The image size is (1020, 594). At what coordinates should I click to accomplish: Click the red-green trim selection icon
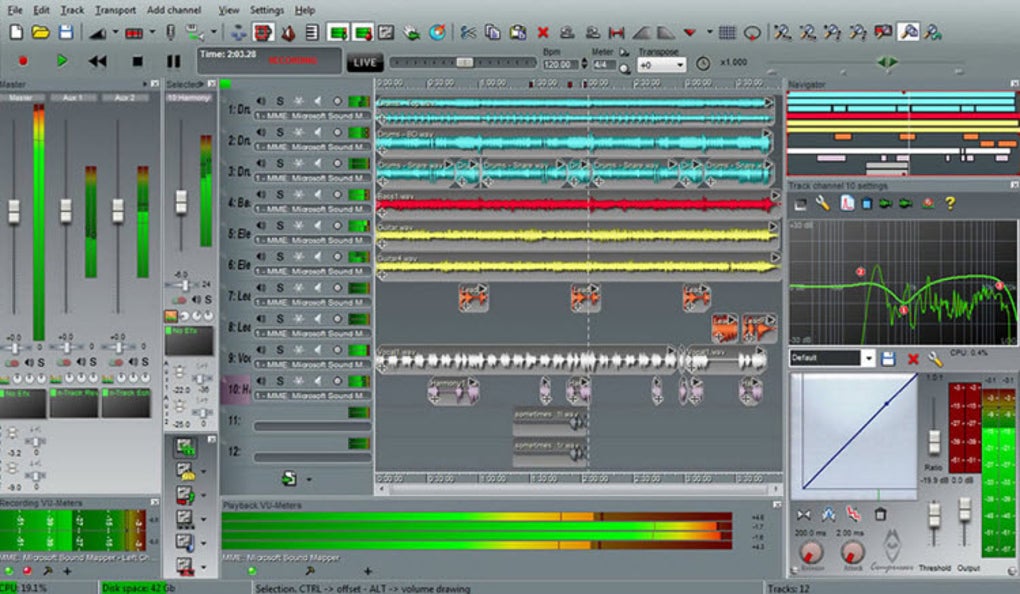coord(615,32)
